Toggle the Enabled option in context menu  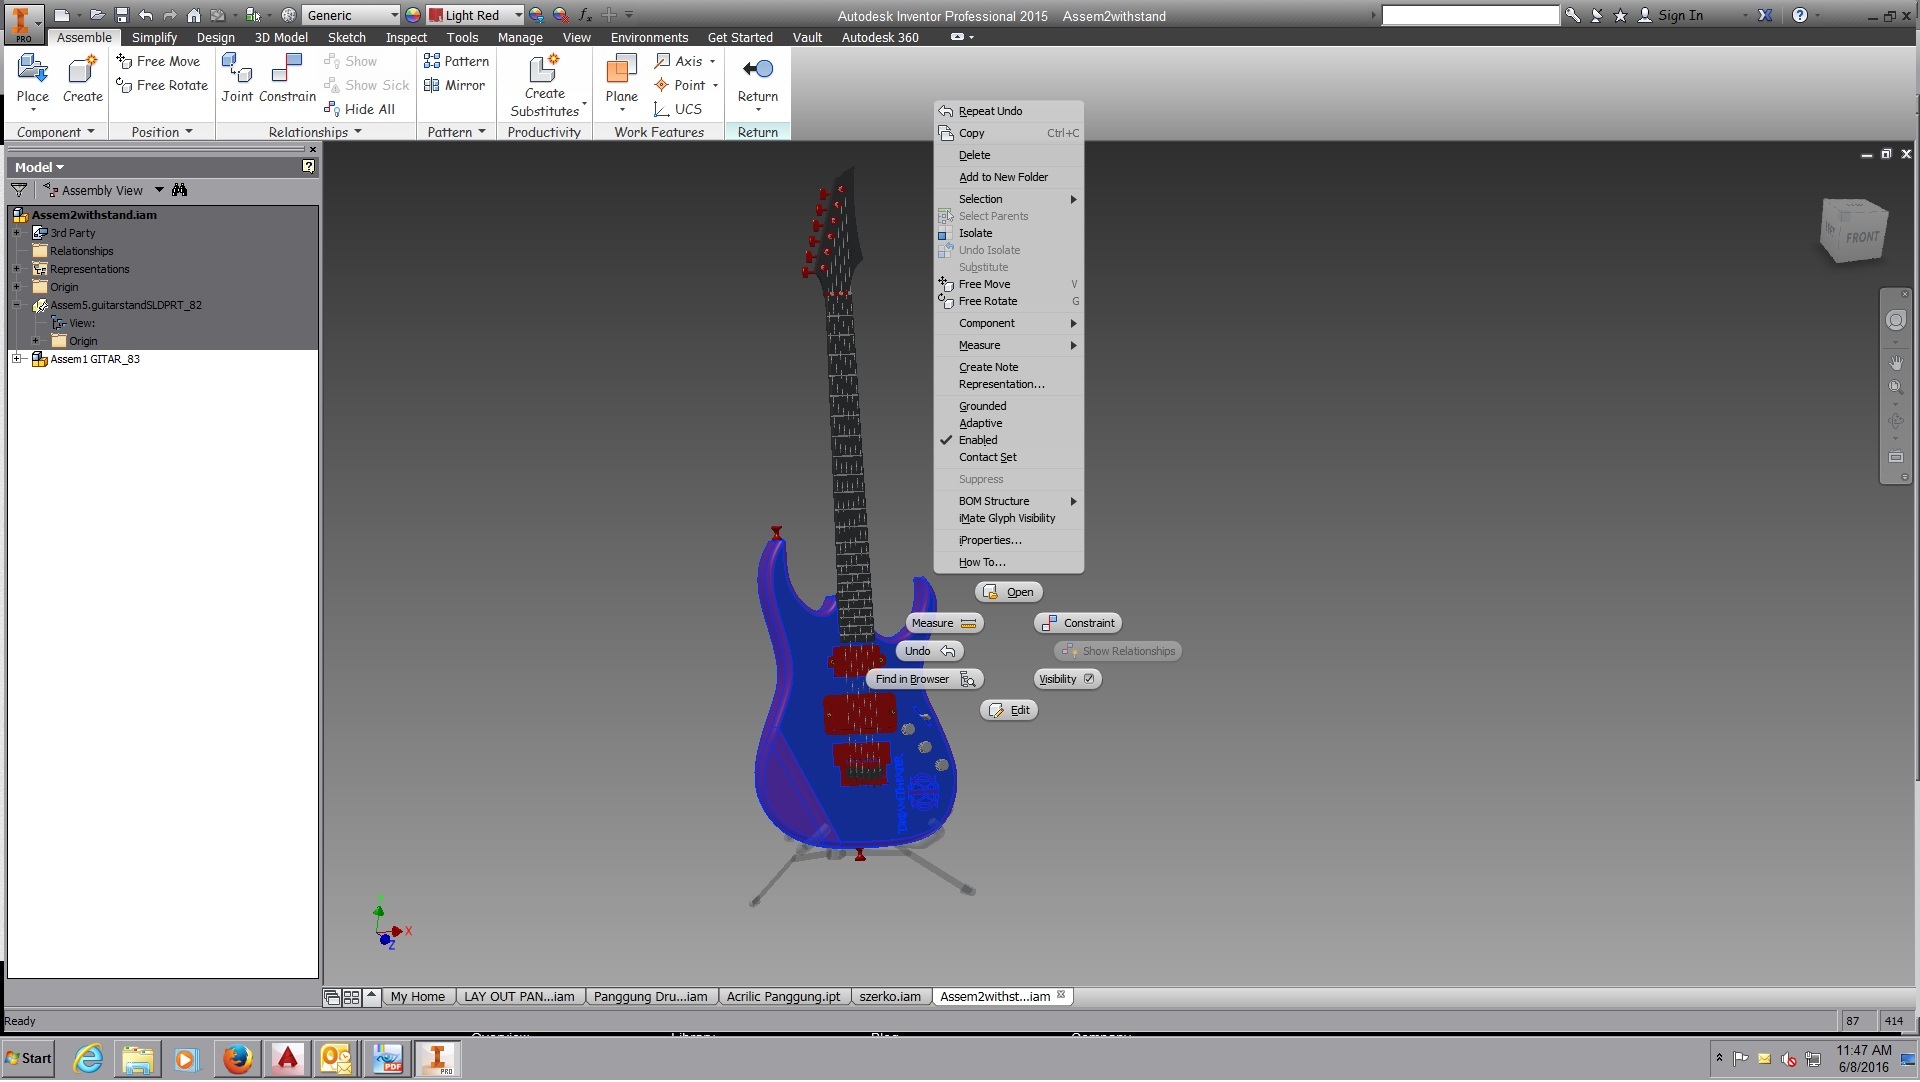click(x=977, y=441)
